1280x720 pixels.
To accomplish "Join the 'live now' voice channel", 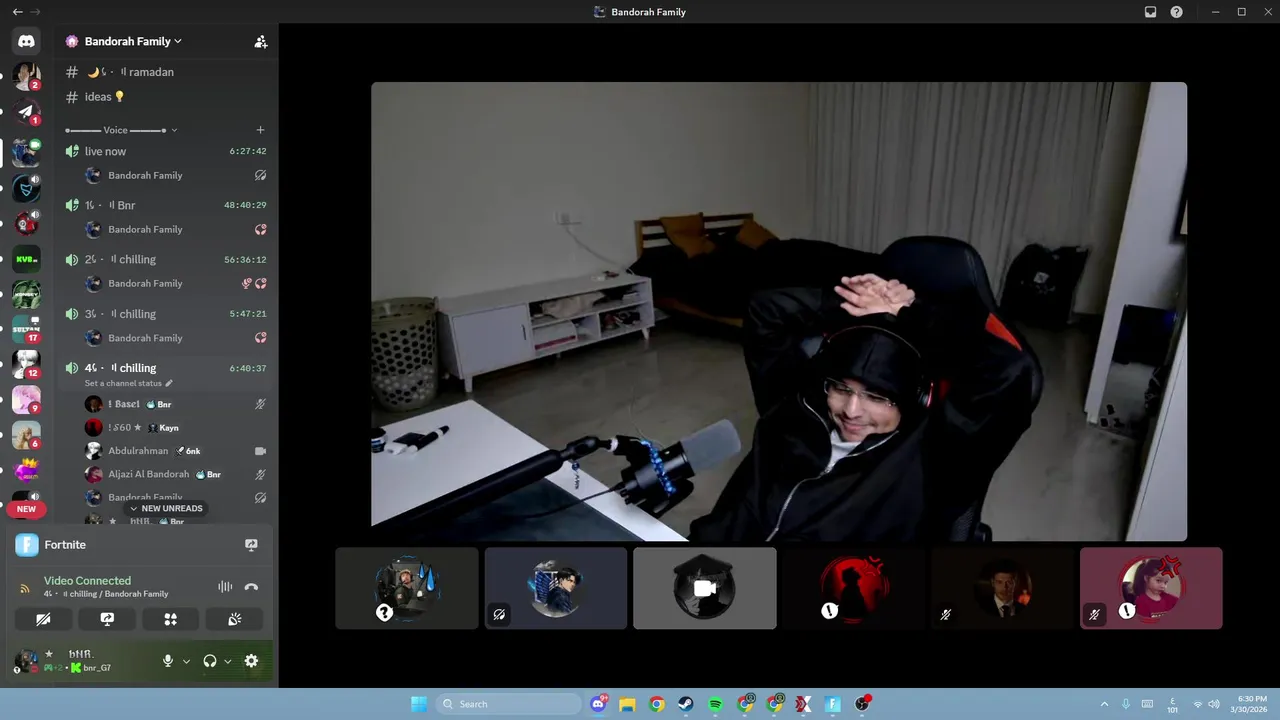I will pos(166,151).
